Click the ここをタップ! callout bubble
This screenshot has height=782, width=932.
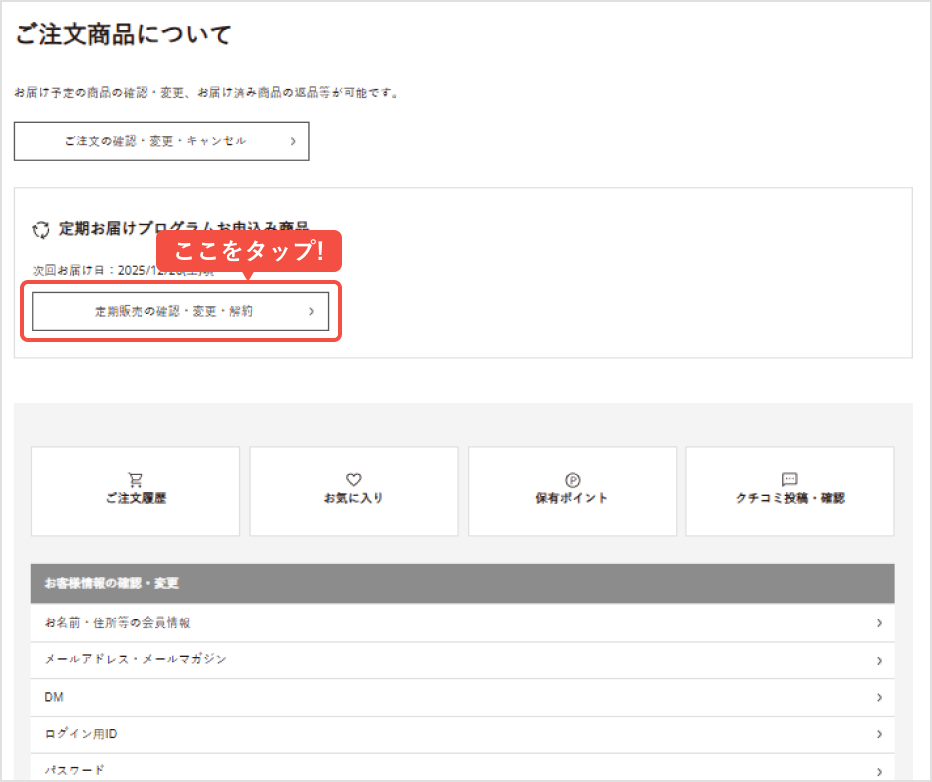248,252
